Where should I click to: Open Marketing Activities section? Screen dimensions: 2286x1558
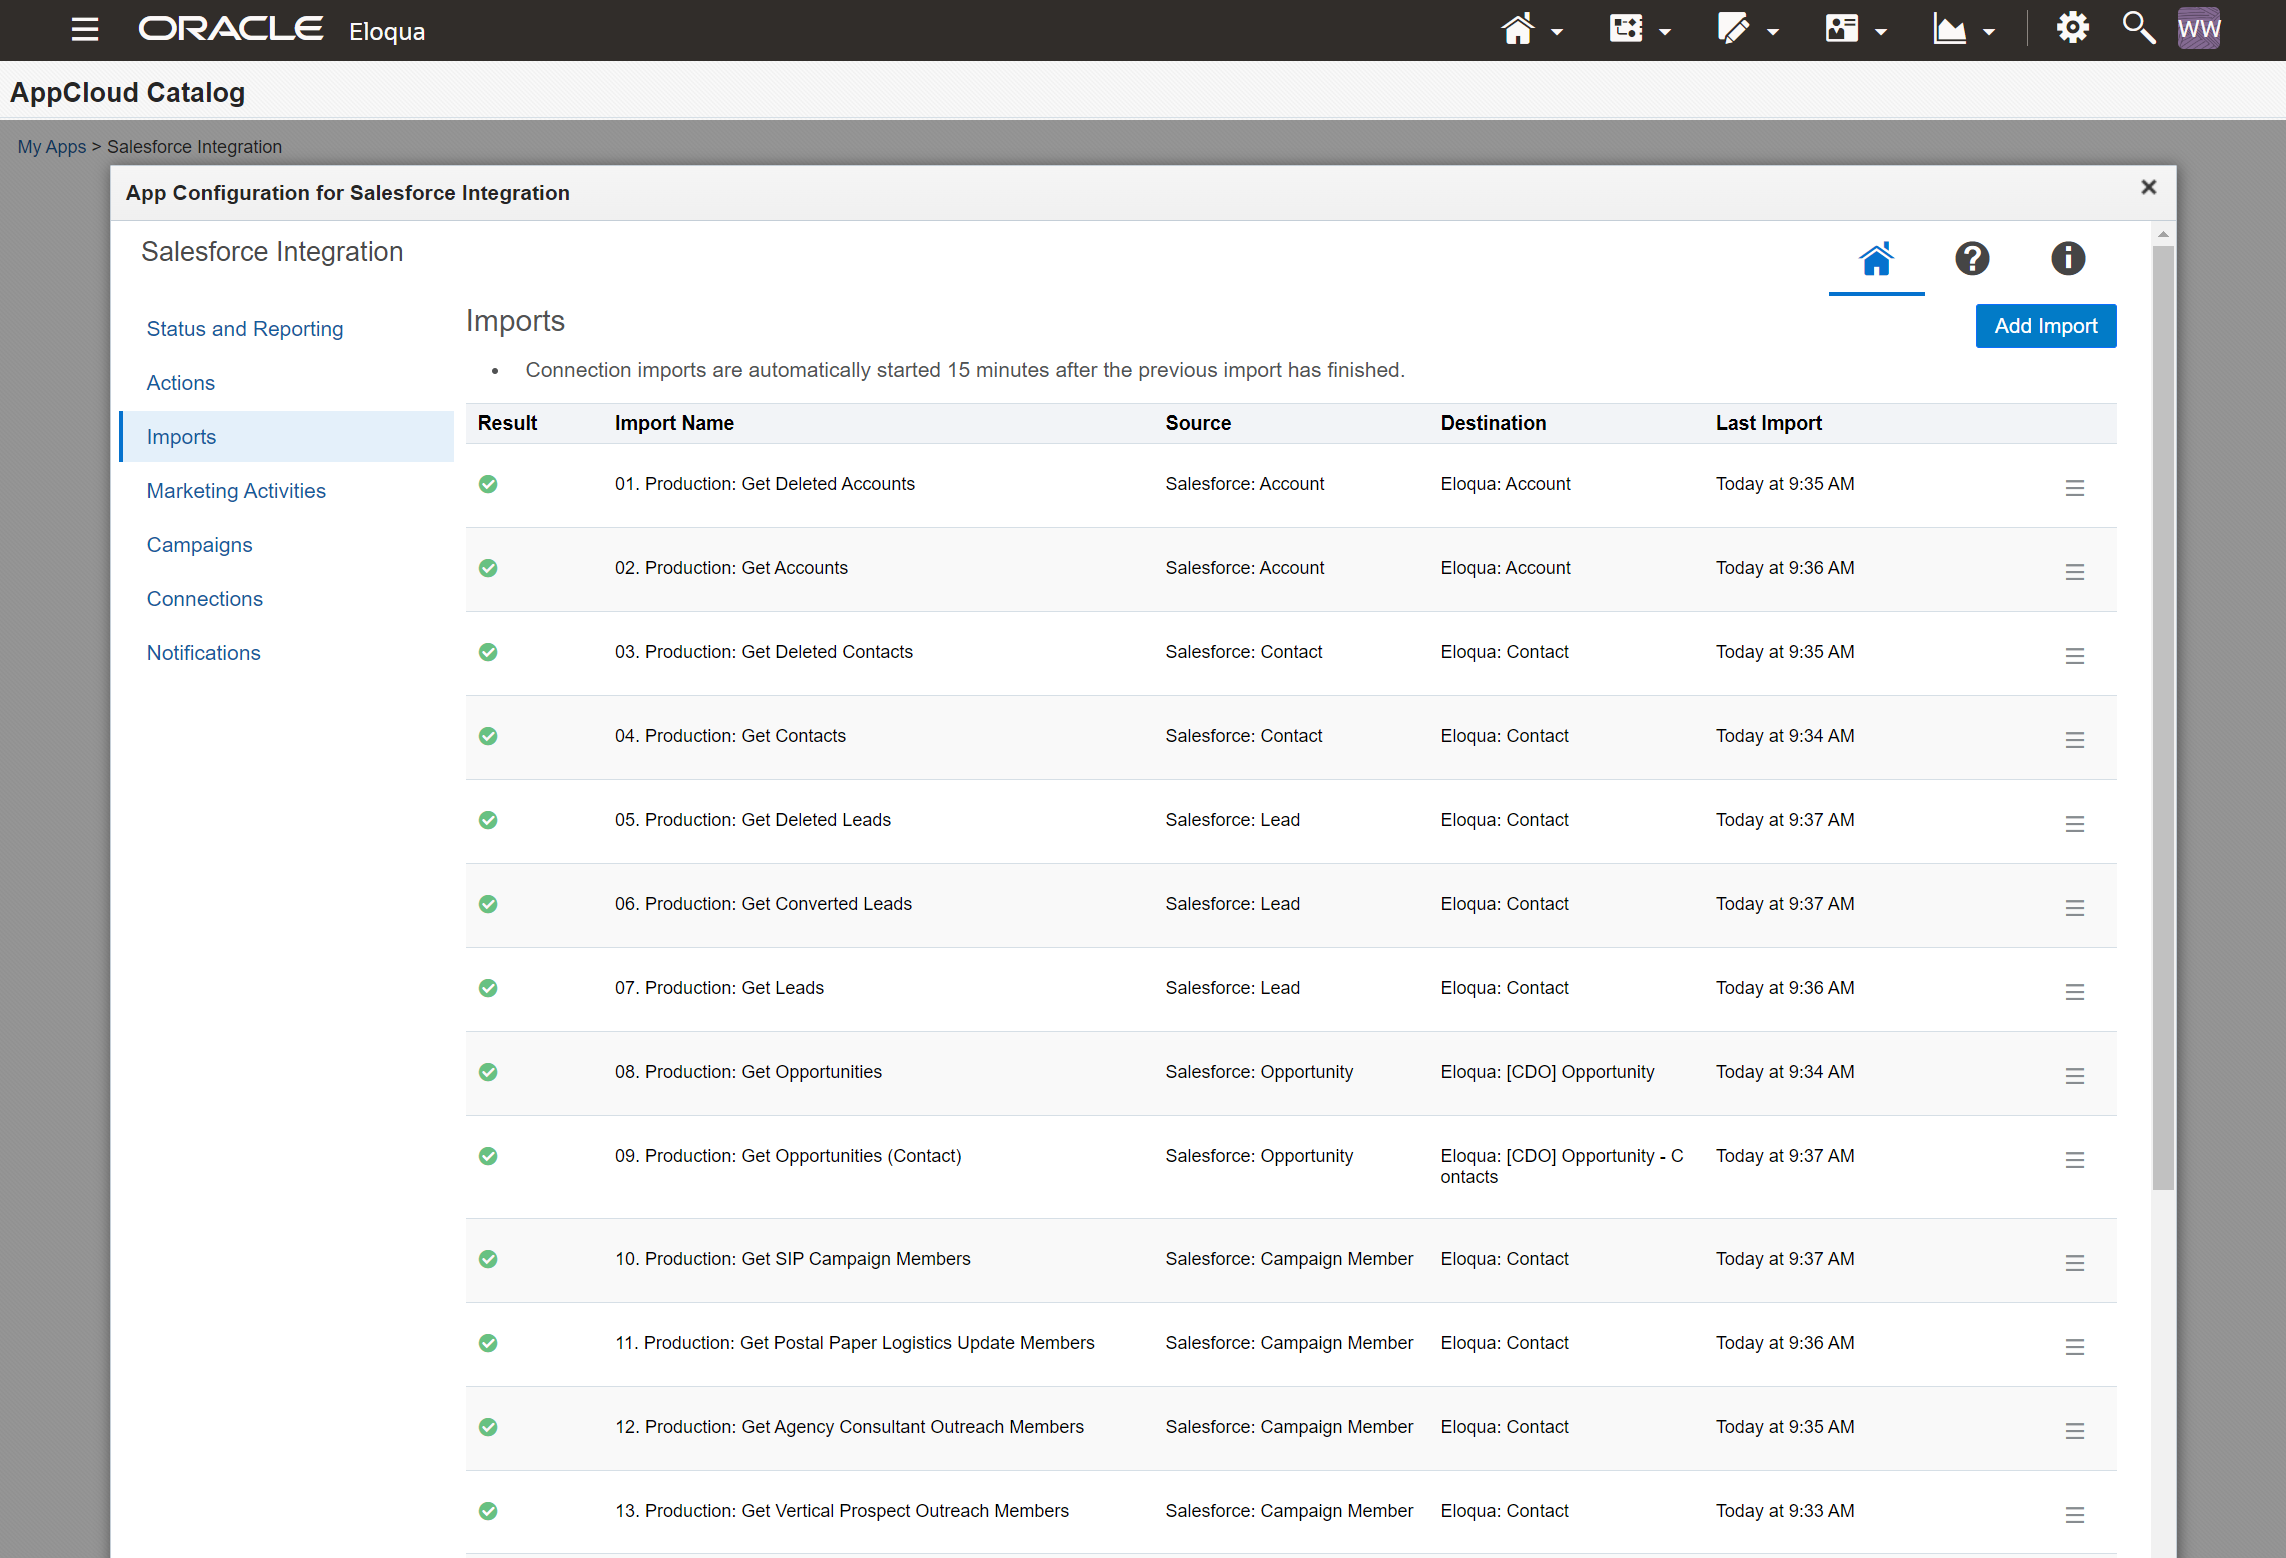[x=236, y=491]
